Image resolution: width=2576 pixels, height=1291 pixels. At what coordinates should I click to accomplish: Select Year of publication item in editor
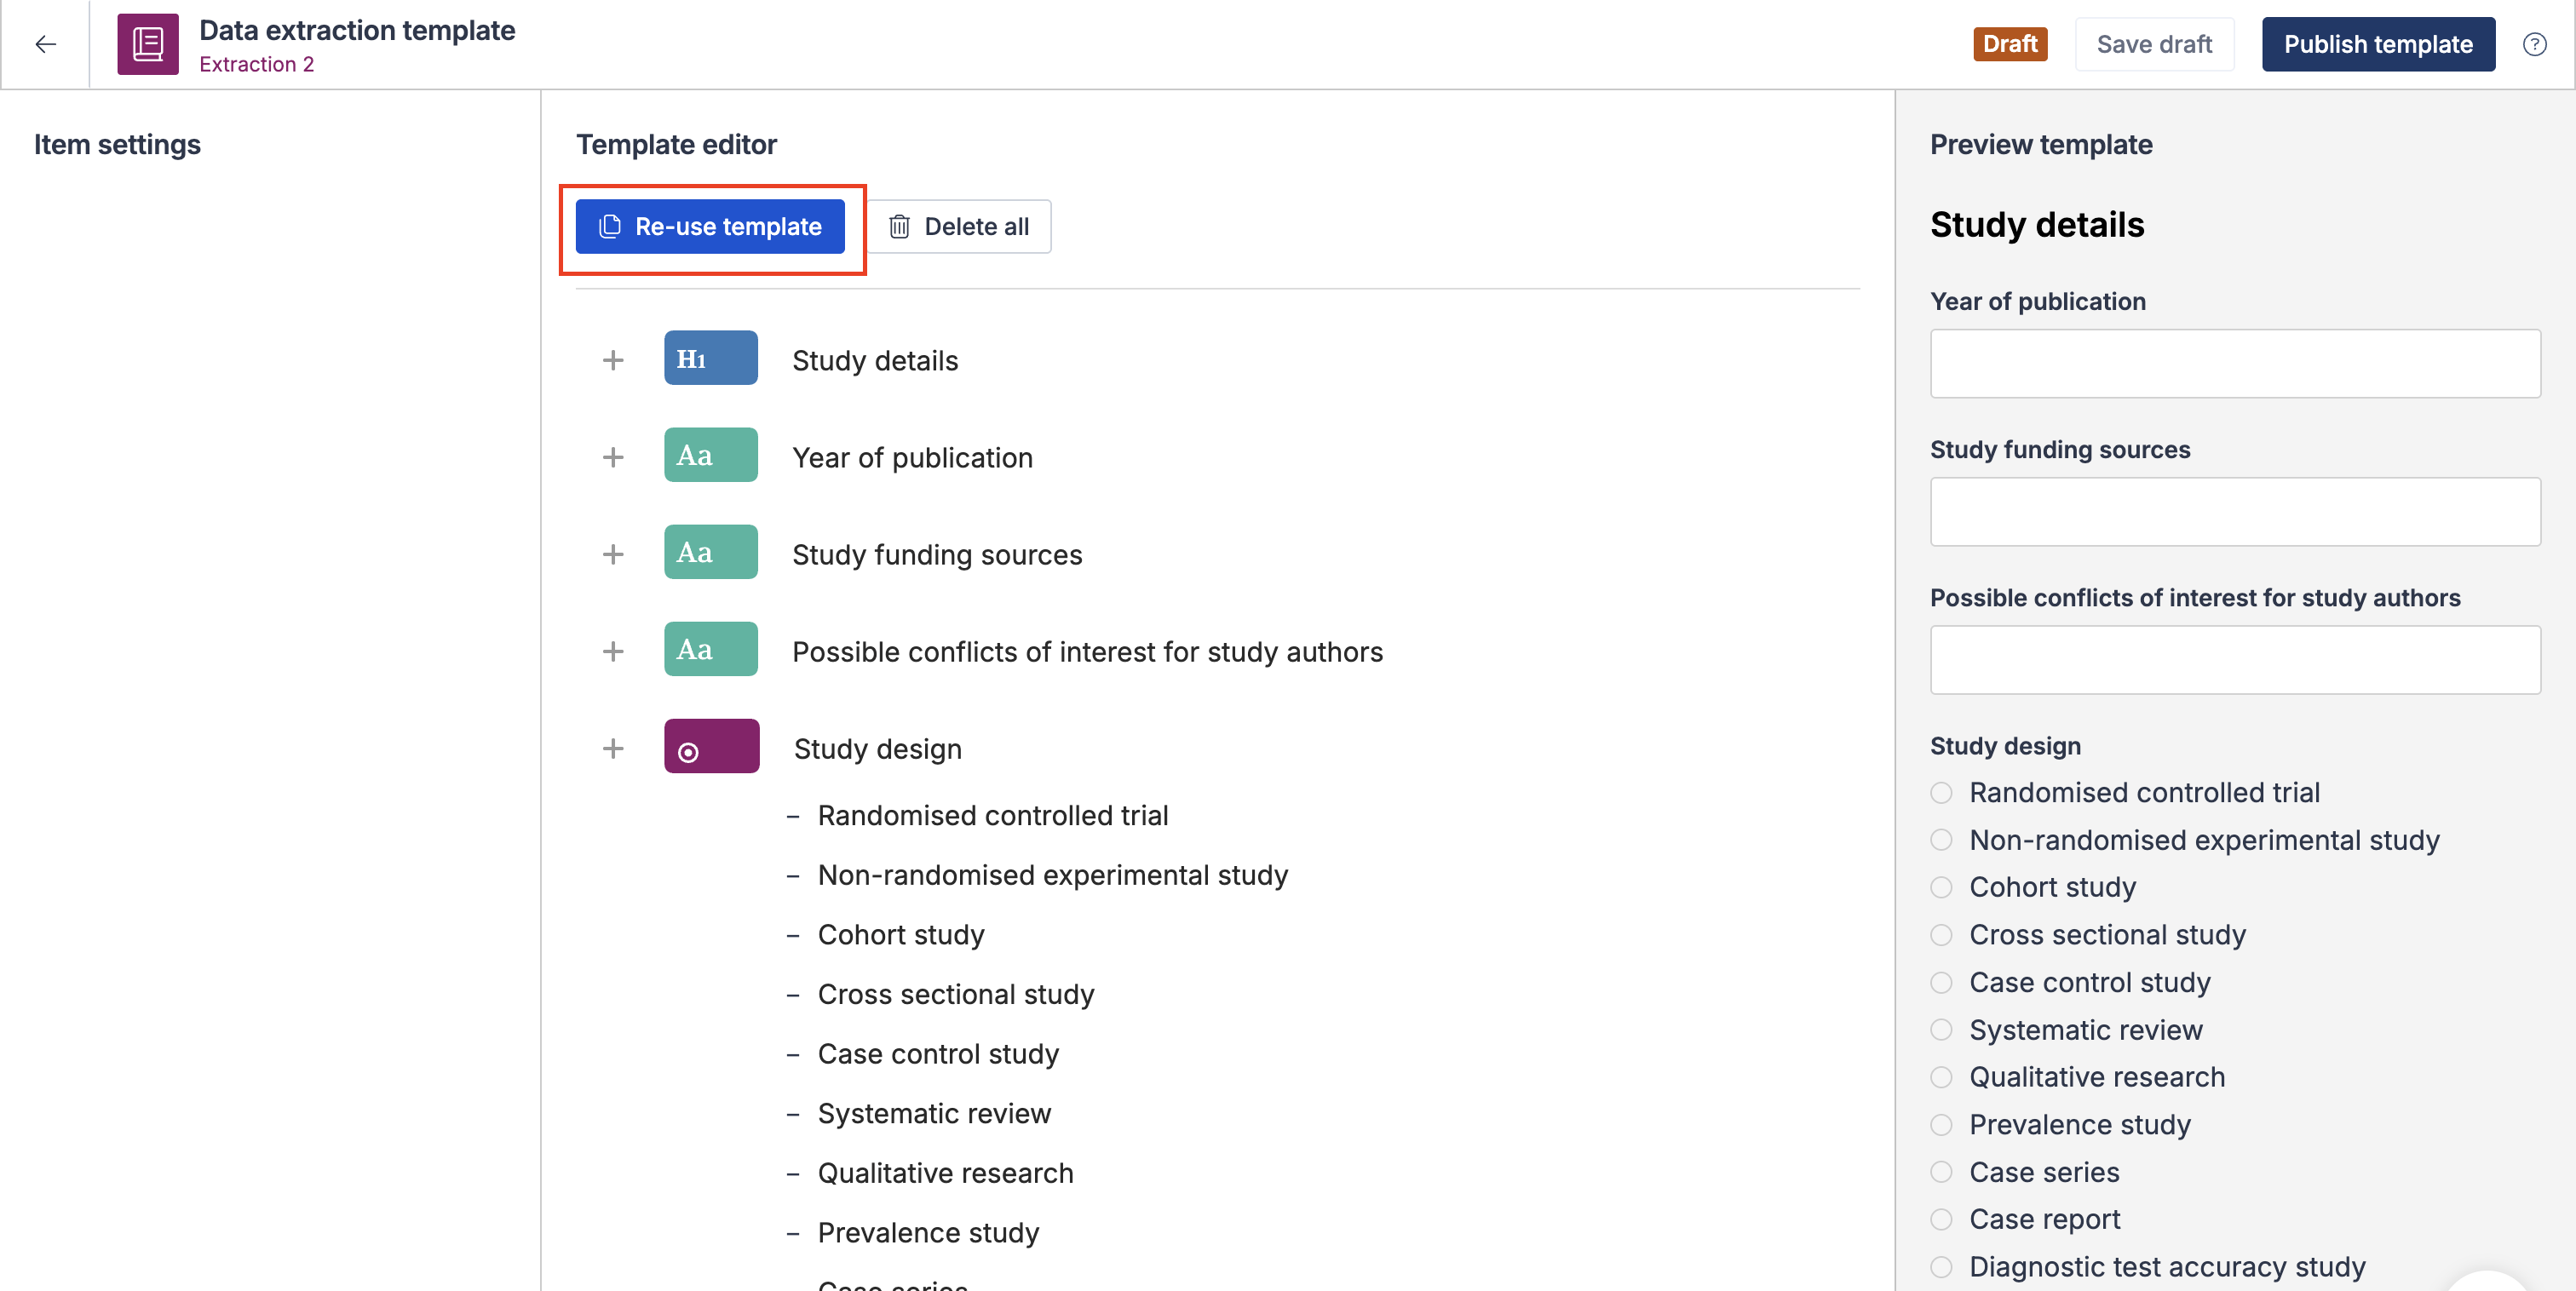click(x=912, y=458)
